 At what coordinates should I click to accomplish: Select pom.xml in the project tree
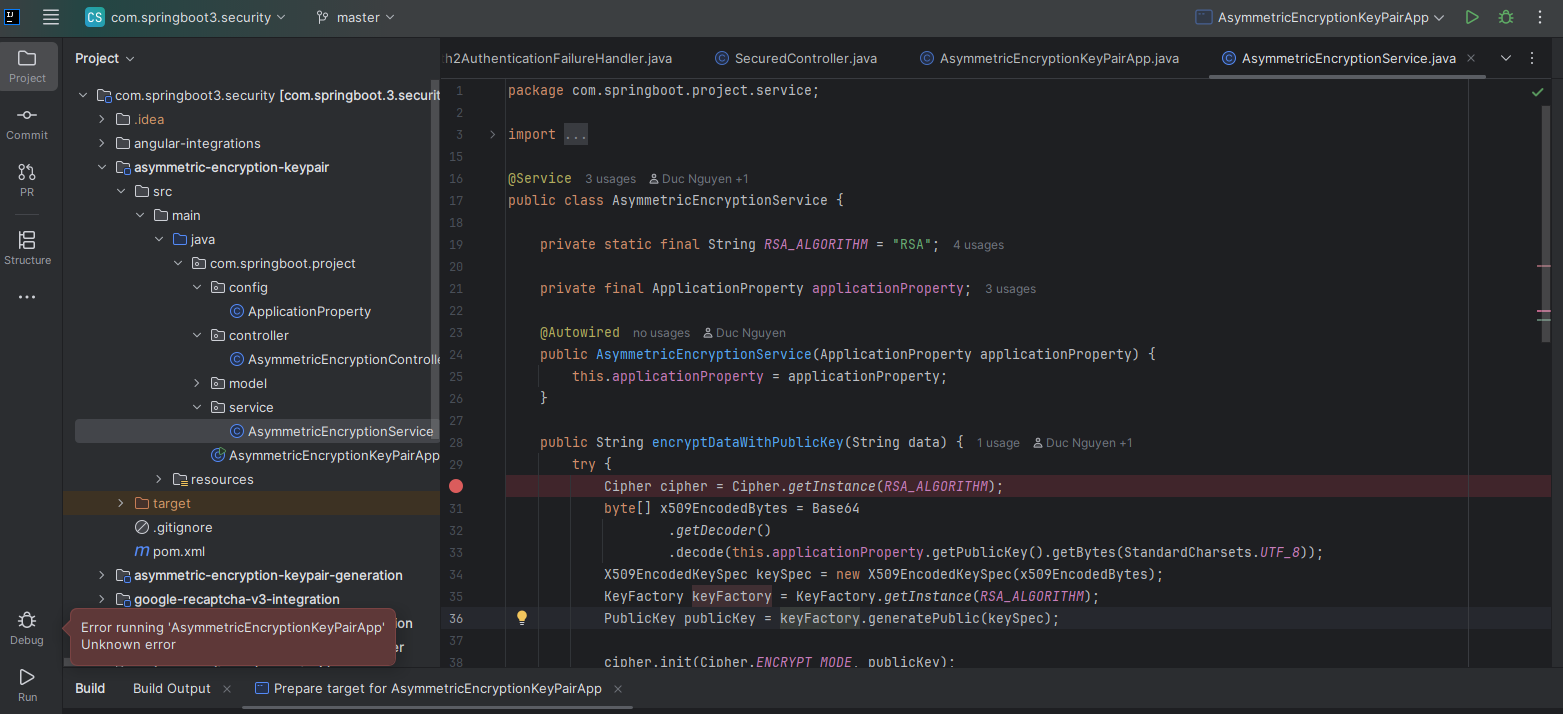click(169, 551)
